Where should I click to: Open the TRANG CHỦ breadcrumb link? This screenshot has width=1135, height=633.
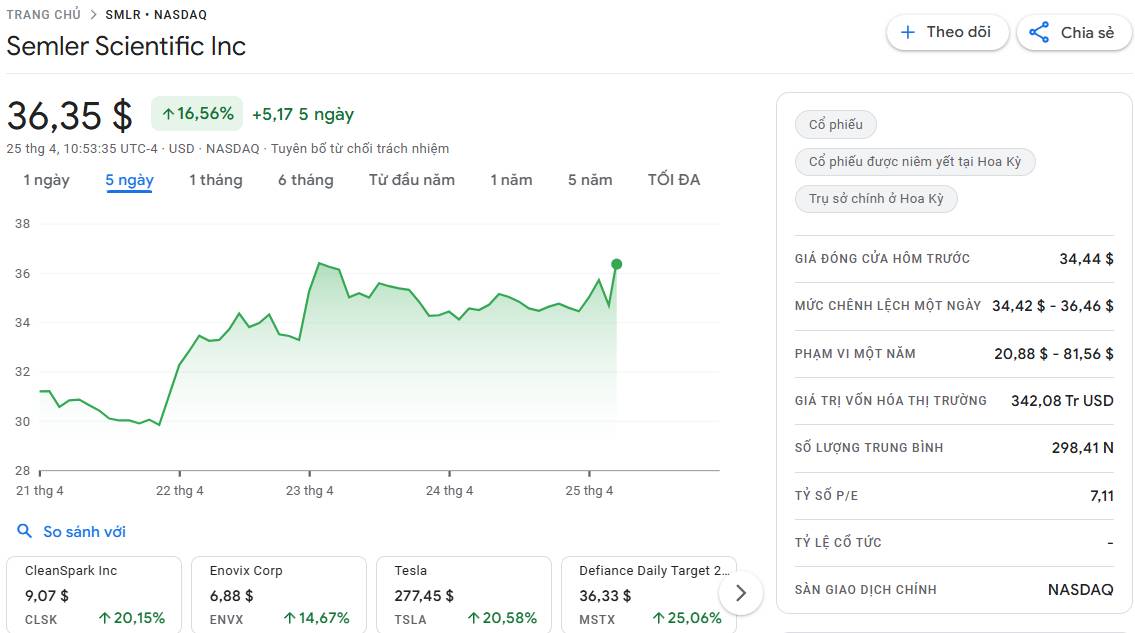pyautogui.click(x=43, y=15)
